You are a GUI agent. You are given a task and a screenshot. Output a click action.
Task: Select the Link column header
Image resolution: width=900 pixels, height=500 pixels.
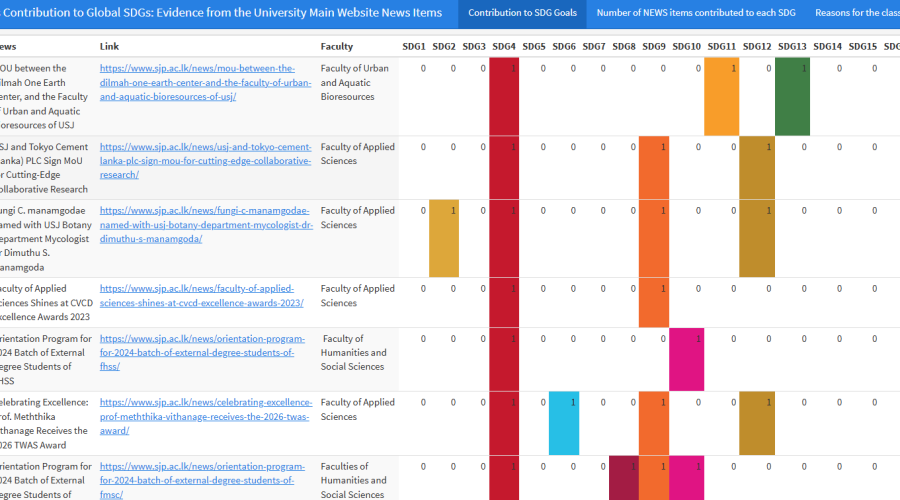point(110,47)
